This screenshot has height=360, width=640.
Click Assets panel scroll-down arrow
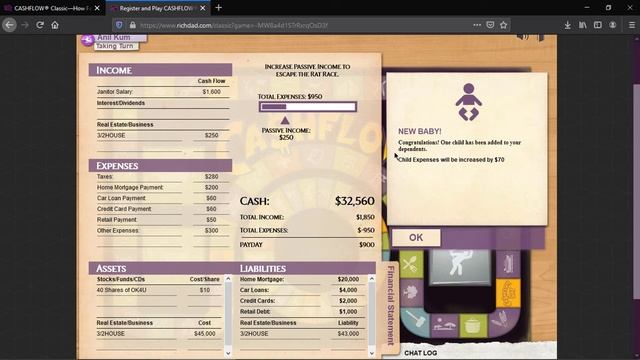pyautogui.click(x=228, y=353)
